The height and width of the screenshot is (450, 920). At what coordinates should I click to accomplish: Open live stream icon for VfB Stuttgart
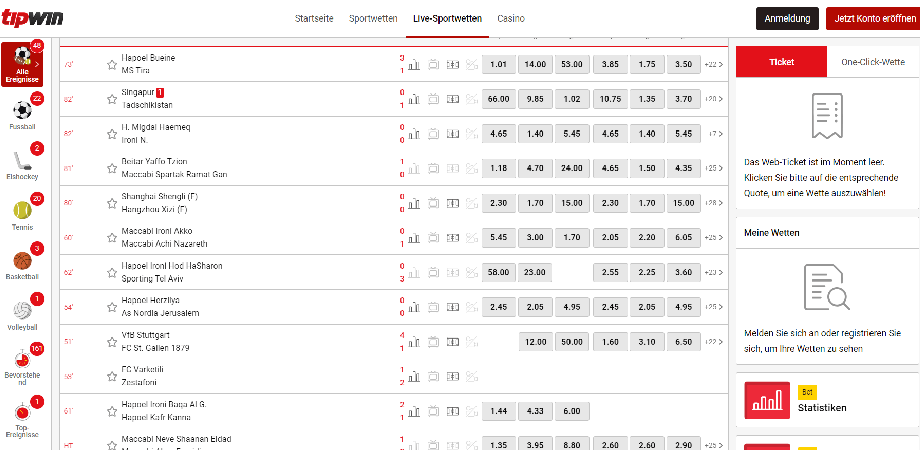click(433, 342)
